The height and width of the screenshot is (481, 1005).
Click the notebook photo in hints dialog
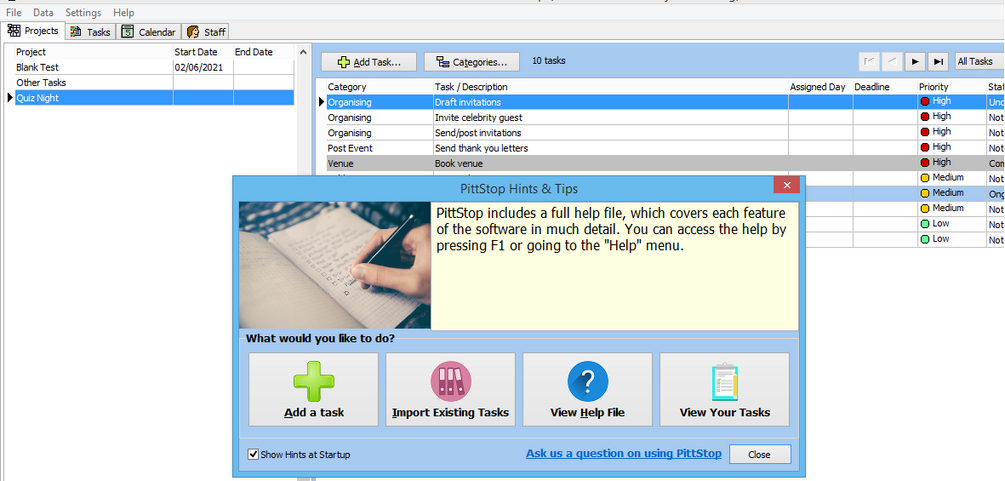click(335, 266)
